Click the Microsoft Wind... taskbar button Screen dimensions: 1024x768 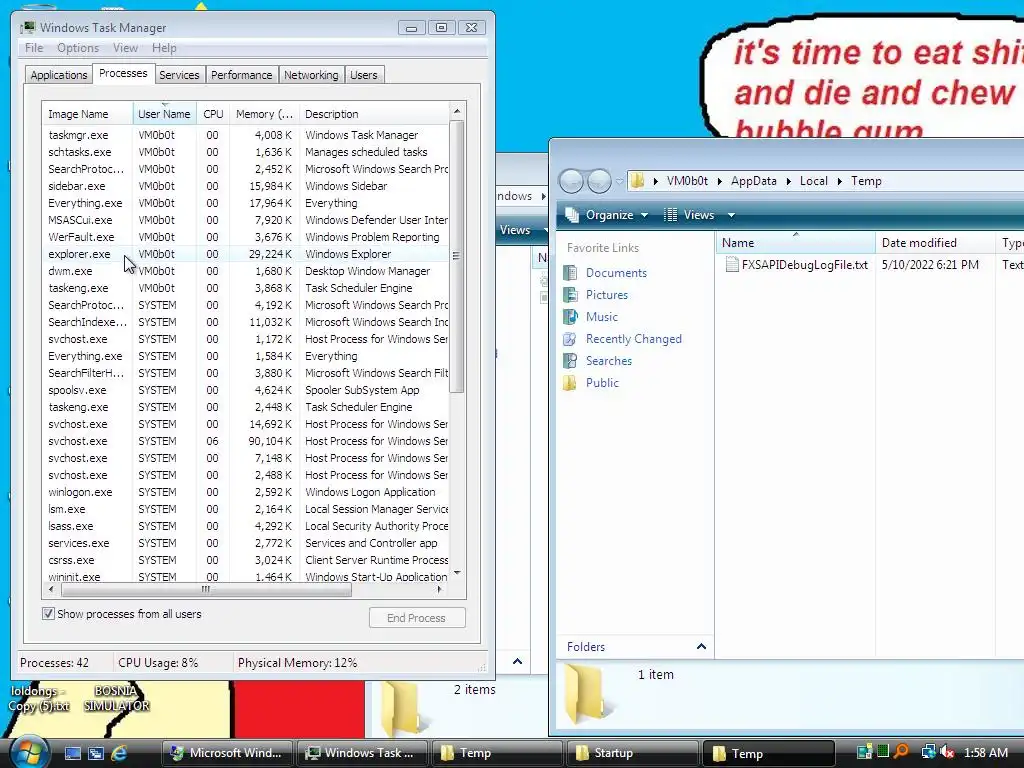(x=227, y=753)
